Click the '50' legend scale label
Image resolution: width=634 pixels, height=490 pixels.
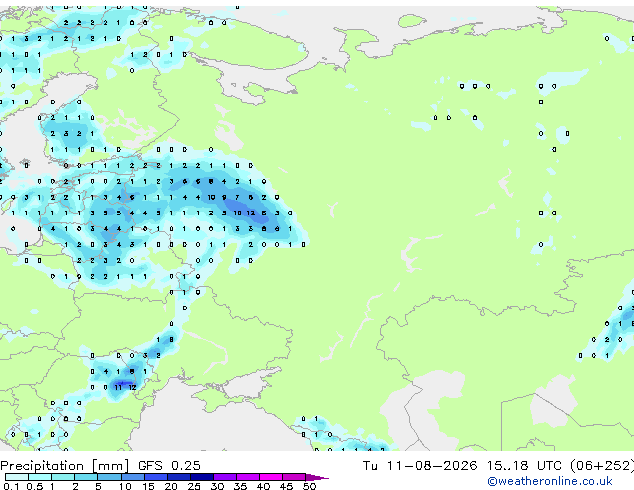(x=309, y=486)
